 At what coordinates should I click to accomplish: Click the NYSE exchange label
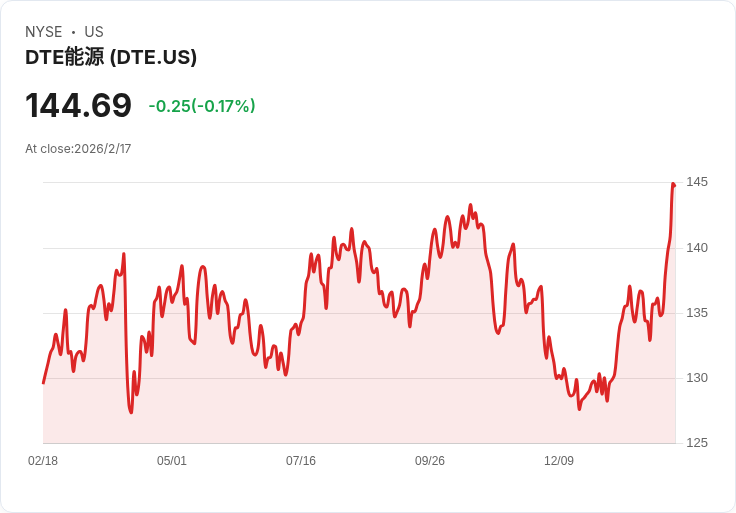[x=44, y=32]
